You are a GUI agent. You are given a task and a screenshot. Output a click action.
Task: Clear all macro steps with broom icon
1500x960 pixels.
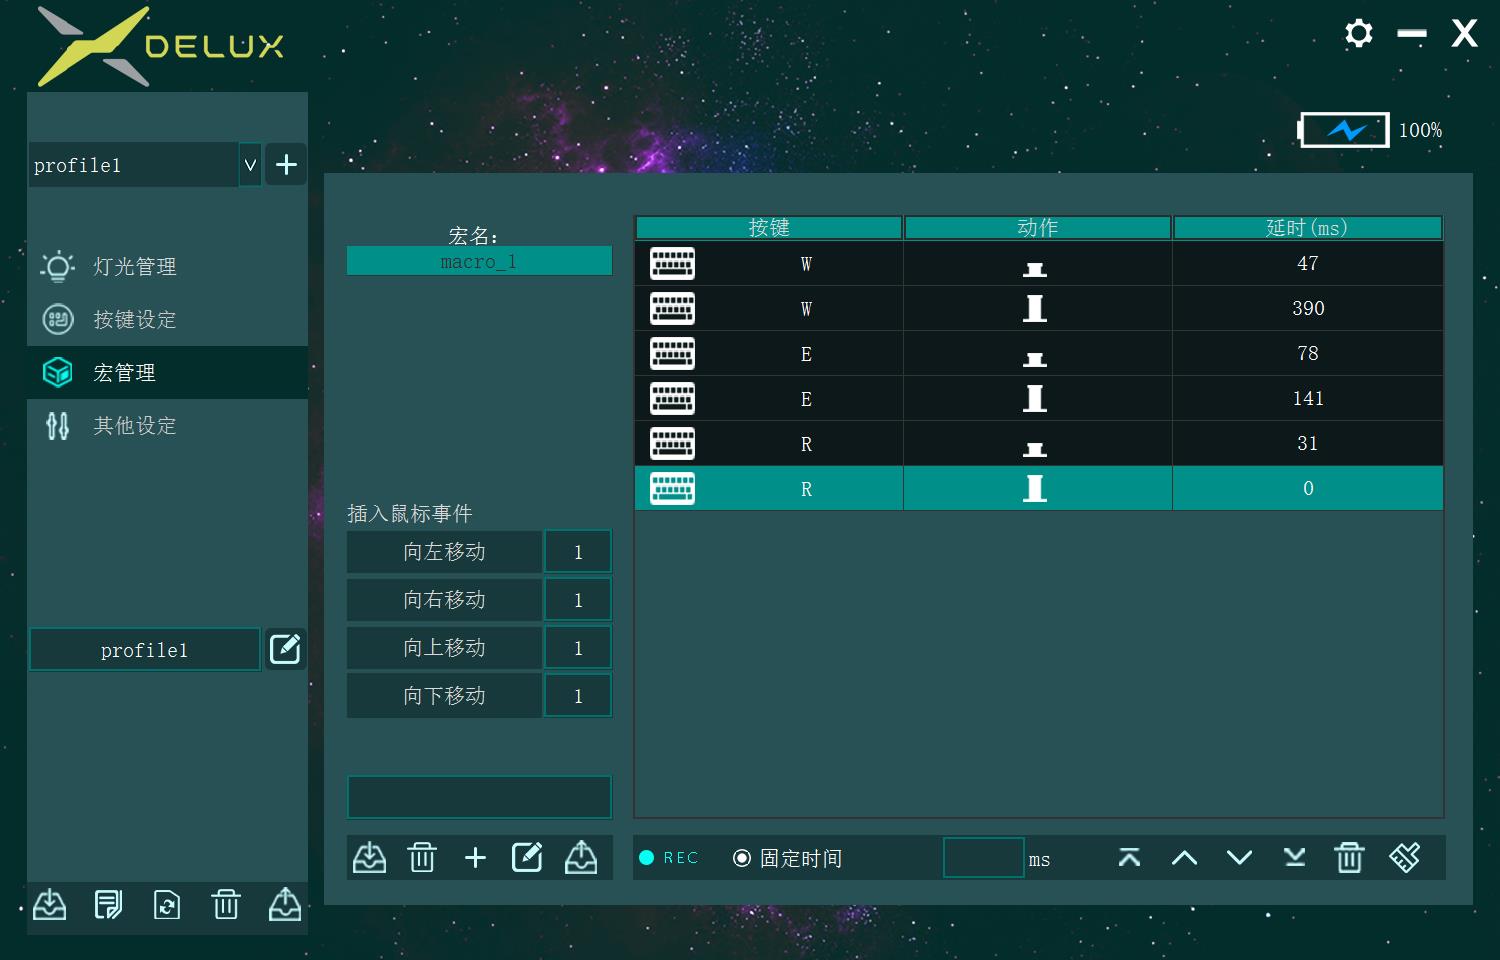[1405, 857]
